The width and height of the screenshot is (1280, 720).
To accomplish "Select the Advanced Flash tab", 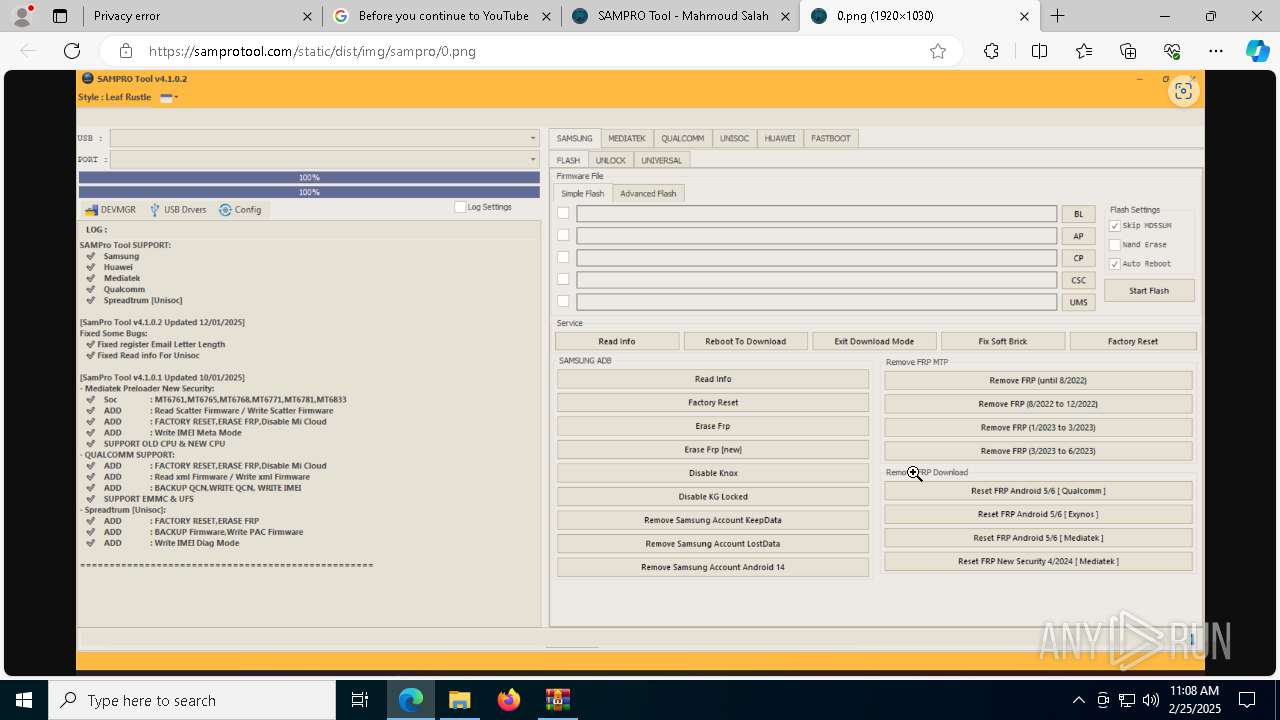I will point(648,193).
